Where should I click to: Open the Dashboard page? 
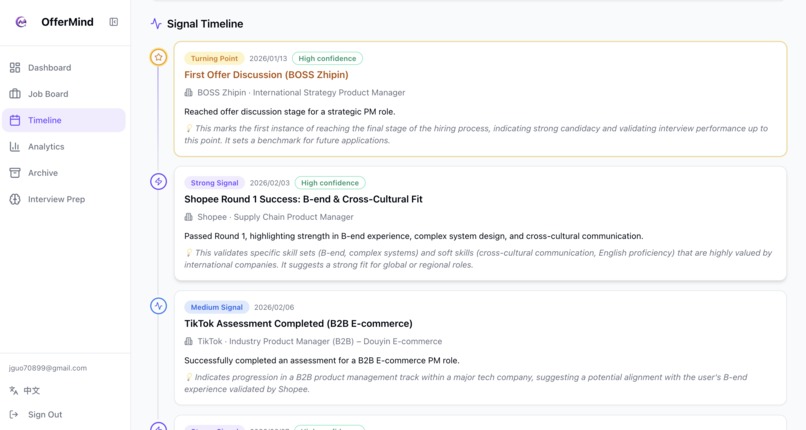pos(64,67)
